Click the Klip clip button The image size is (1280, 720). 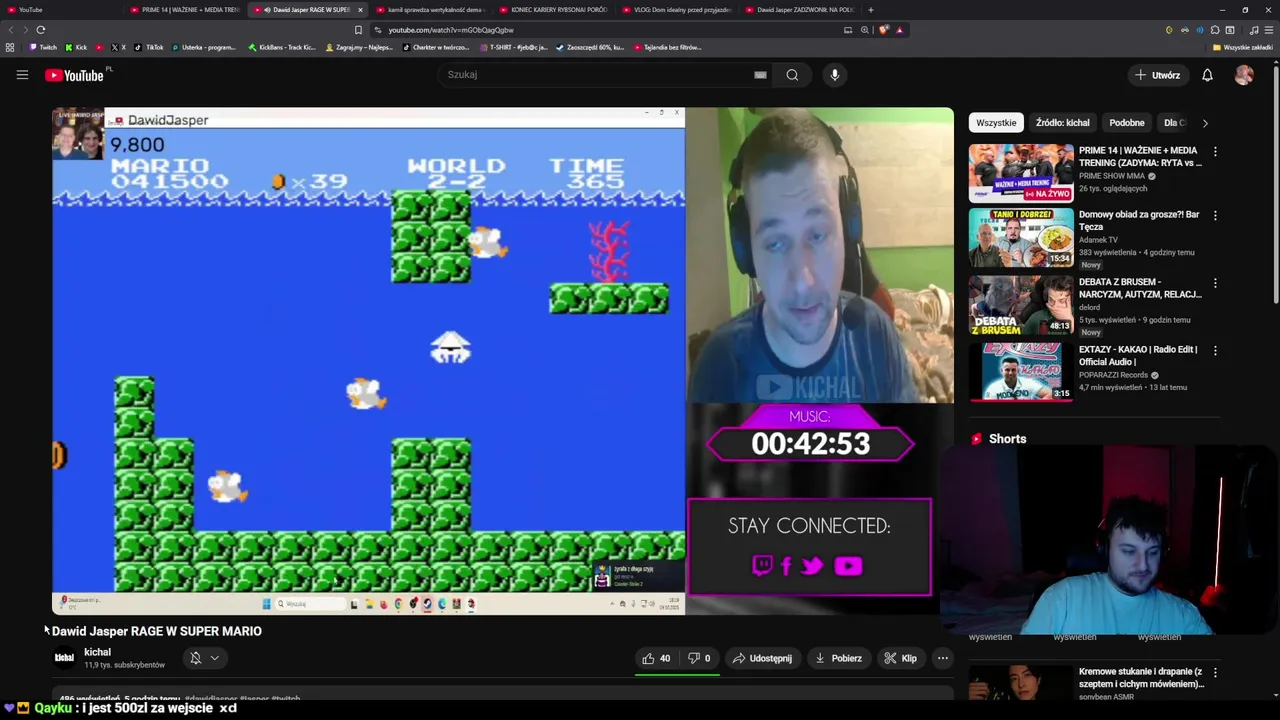(900, 658)
